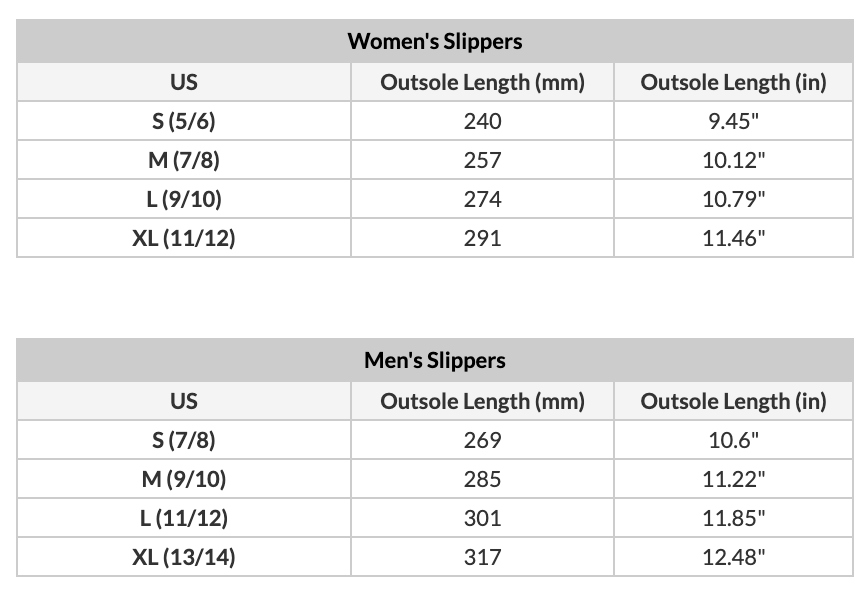The width and height of the screenshot is (868, 596).
Task: Click the Men's Slippers table title
Action: (434, 361)
